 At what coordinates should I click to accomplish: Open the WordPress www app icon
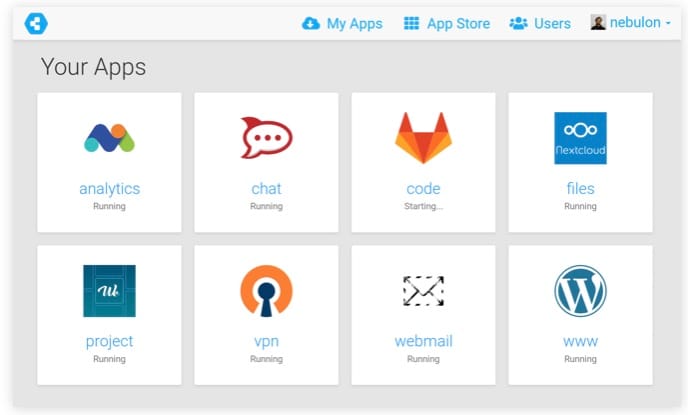coord(580,290)
